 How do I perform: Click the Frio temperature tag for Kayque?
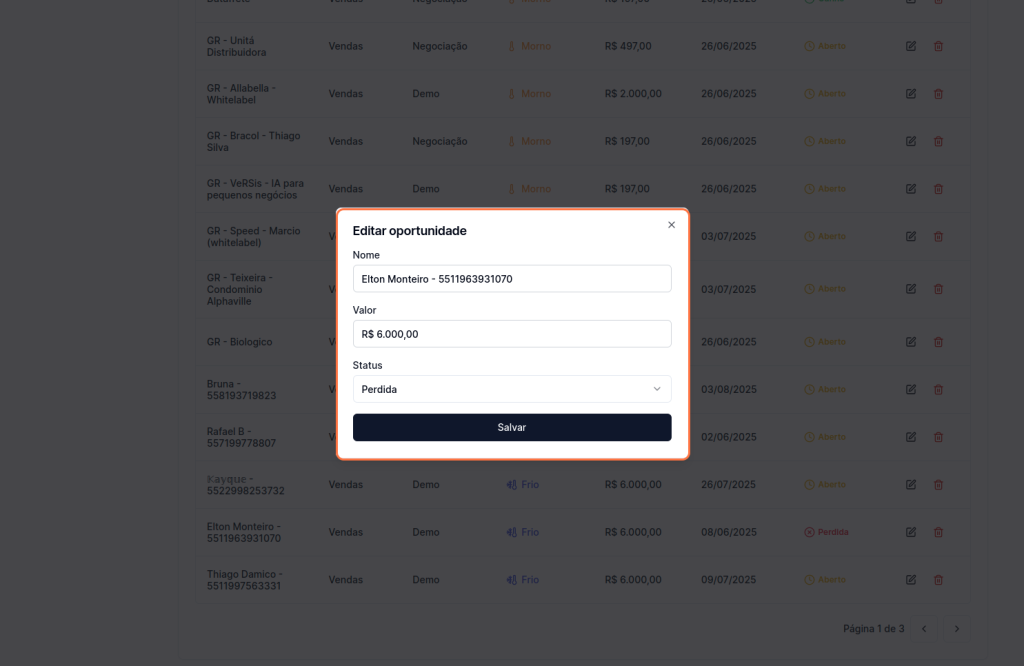523,485
